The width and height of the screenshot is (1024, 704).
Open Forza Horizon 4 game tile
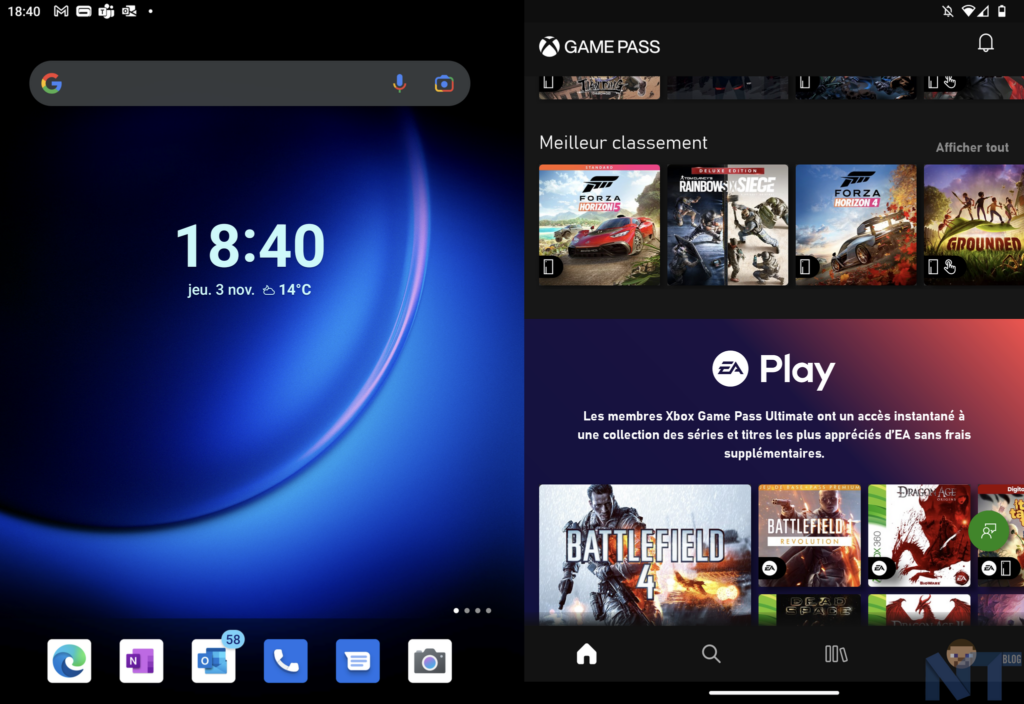coord(856,225)
